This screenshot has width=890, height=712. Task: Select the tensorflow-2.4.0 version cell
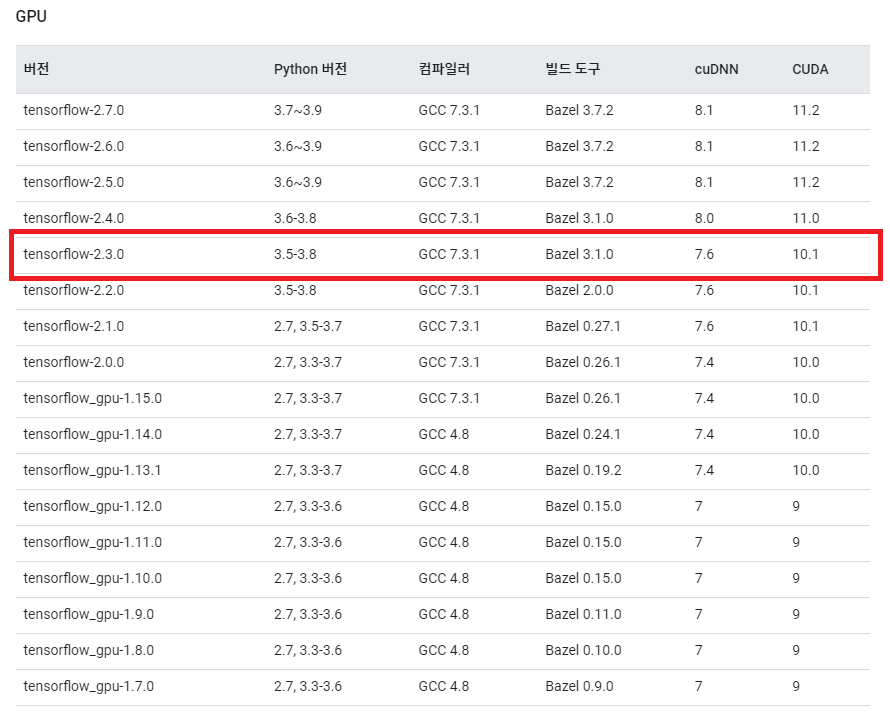(x=74, y=218)
